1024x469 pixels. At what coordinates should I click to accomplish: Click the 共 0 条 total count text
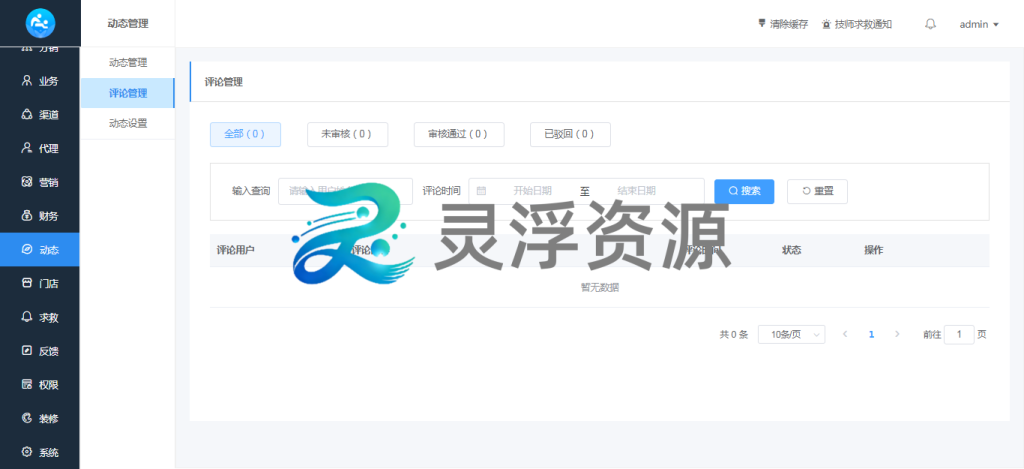pos(733,334)
